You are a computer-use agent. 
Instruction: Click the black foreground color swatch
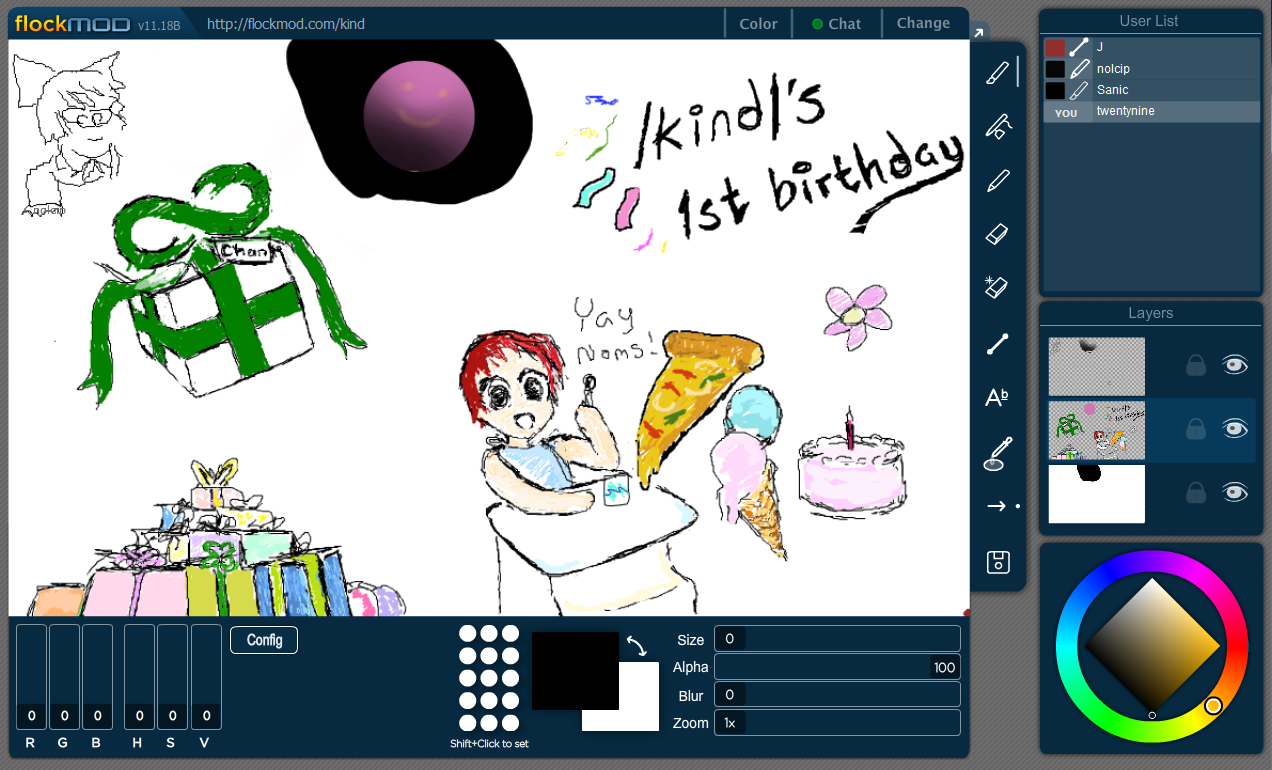[575, 670]
